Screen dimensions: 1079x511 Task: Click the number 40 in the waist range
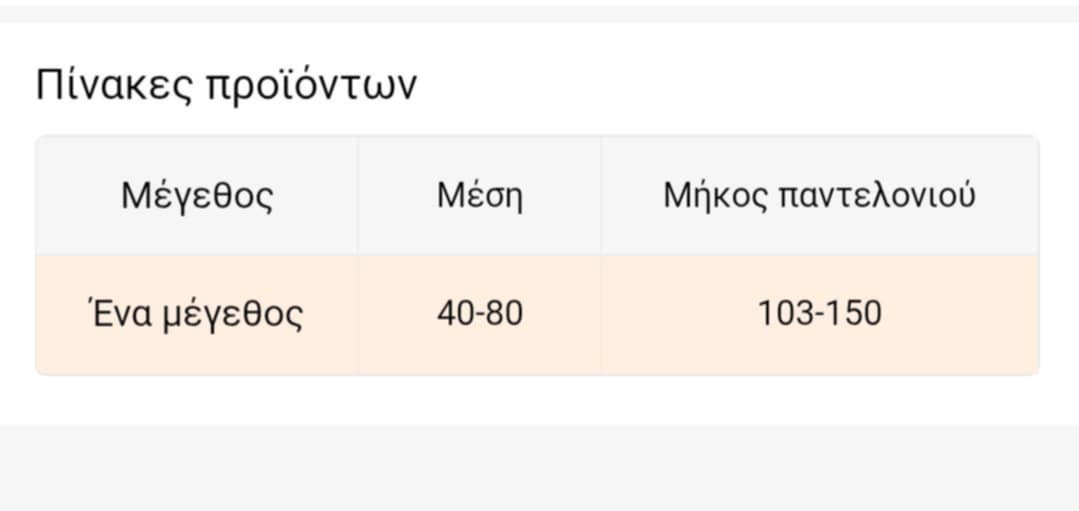(454, 314)
